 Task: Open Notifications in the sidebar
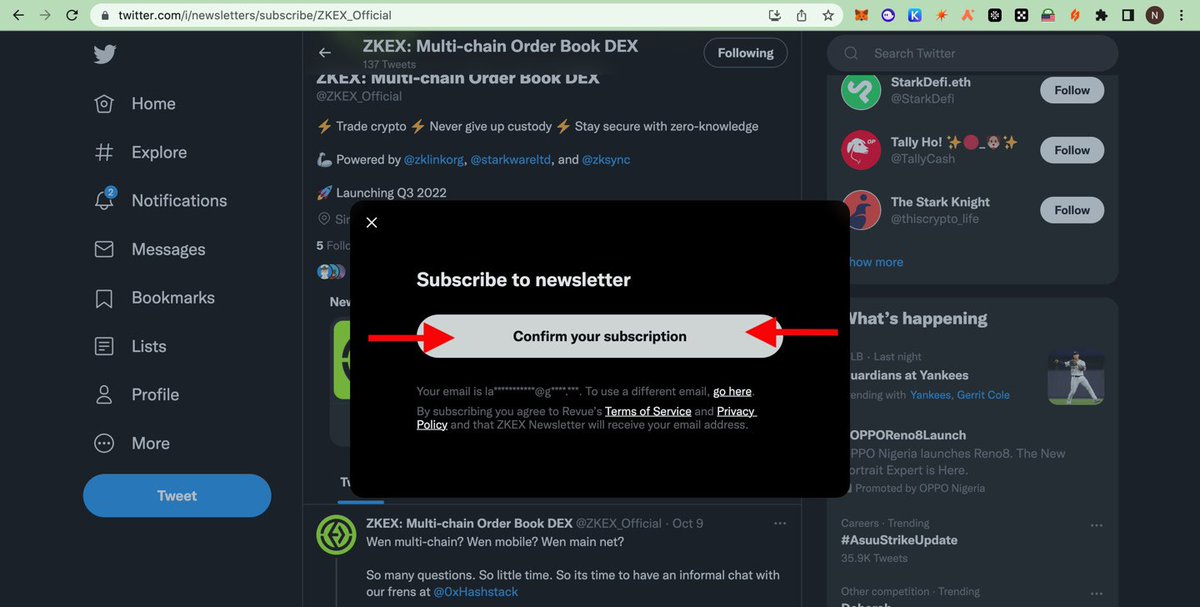coord(160,200)
